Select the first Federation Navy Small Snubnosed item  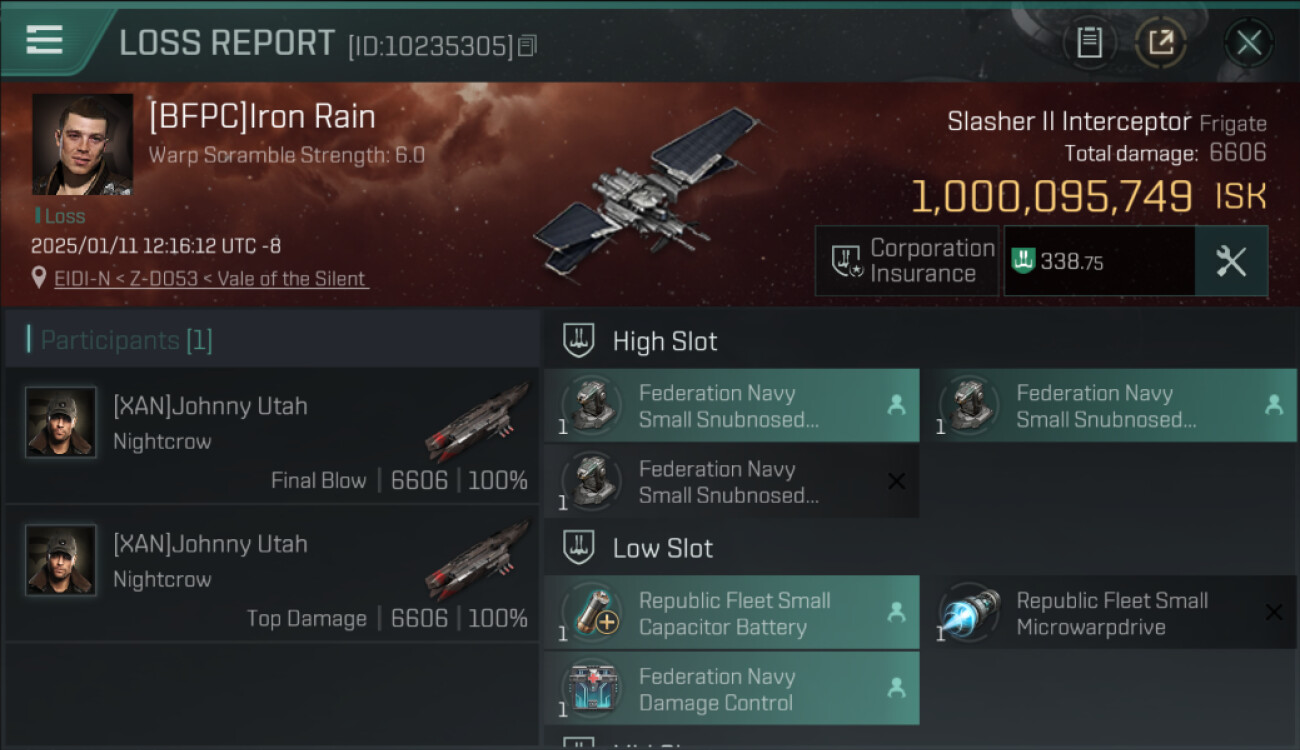pyautogui.click(x=731, y=406)
